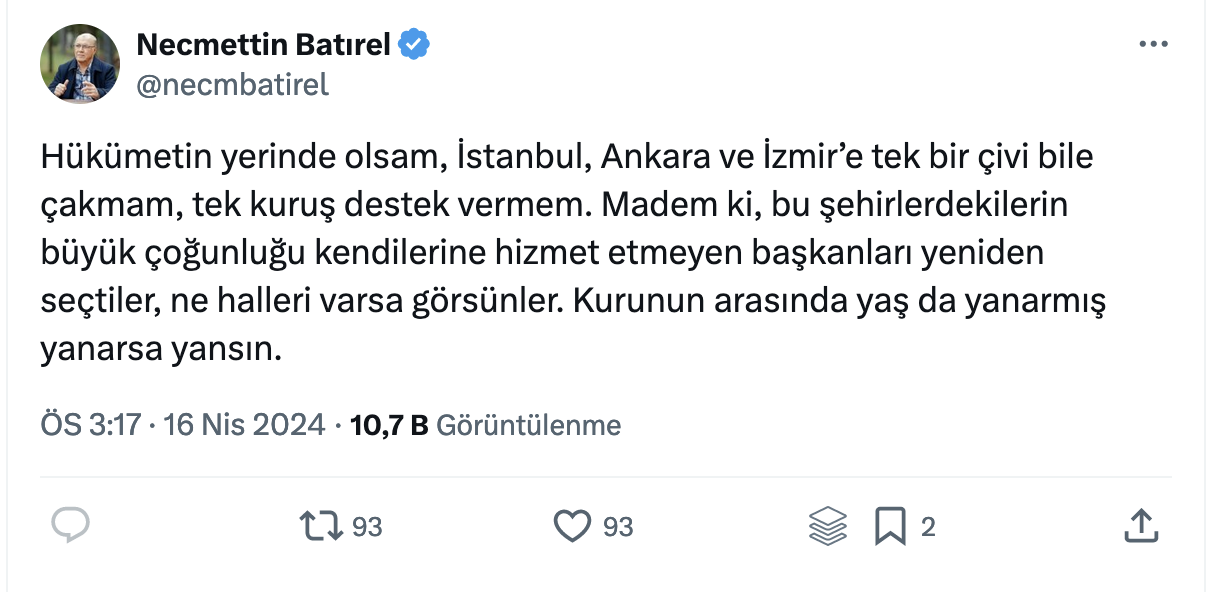Open the @necmbatirel handle link
Image resolution: width=1212 pixels, height=592 pixels.
coord(231,85)
